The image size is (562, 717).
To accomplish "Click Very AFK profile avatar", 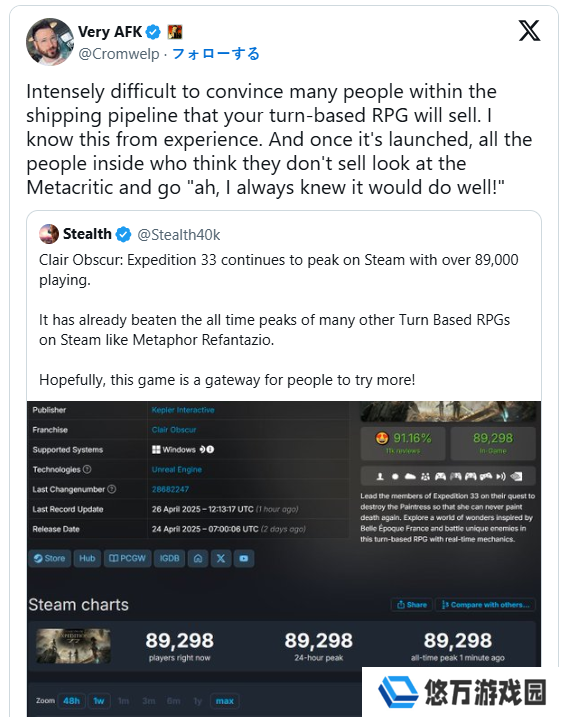I will coord(49,42).
